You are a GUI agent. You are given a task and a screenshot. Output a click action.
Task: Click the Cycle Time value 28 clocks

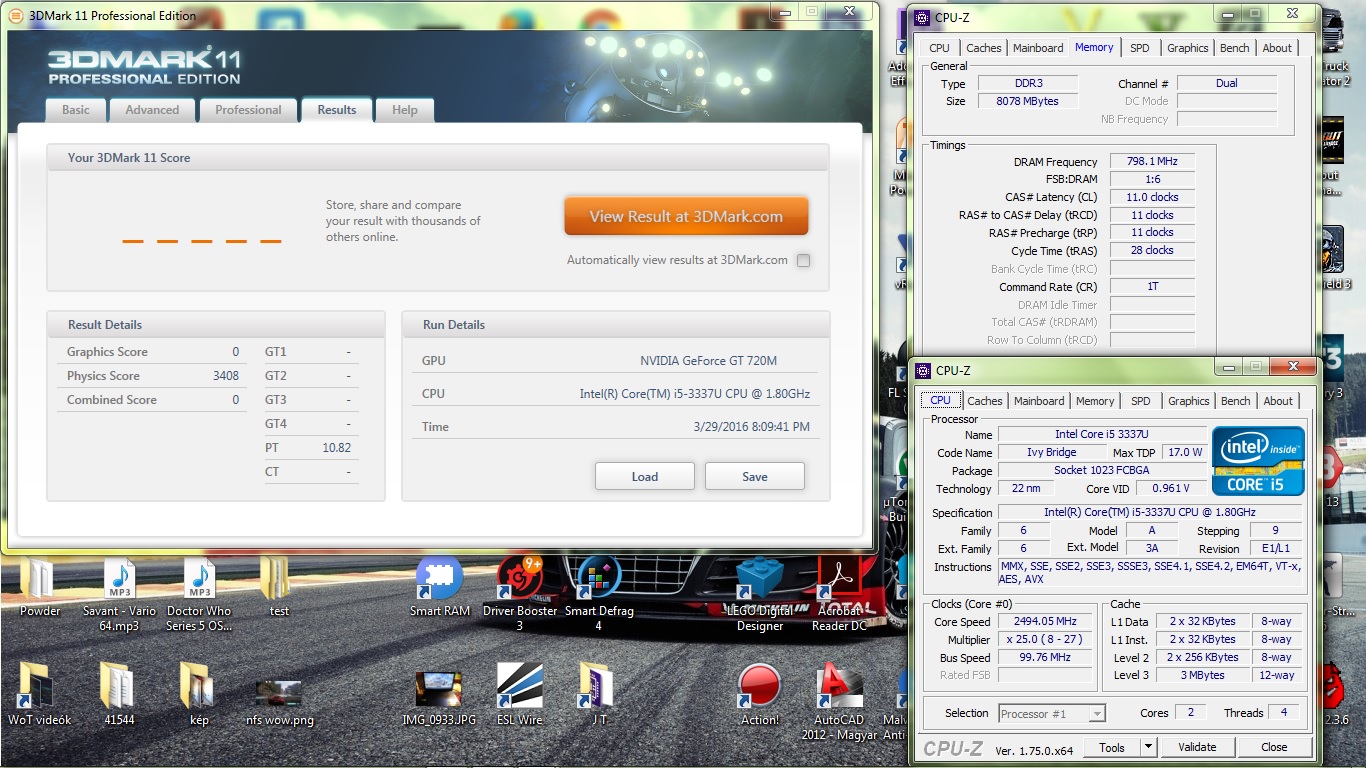tap(1152, 250)
